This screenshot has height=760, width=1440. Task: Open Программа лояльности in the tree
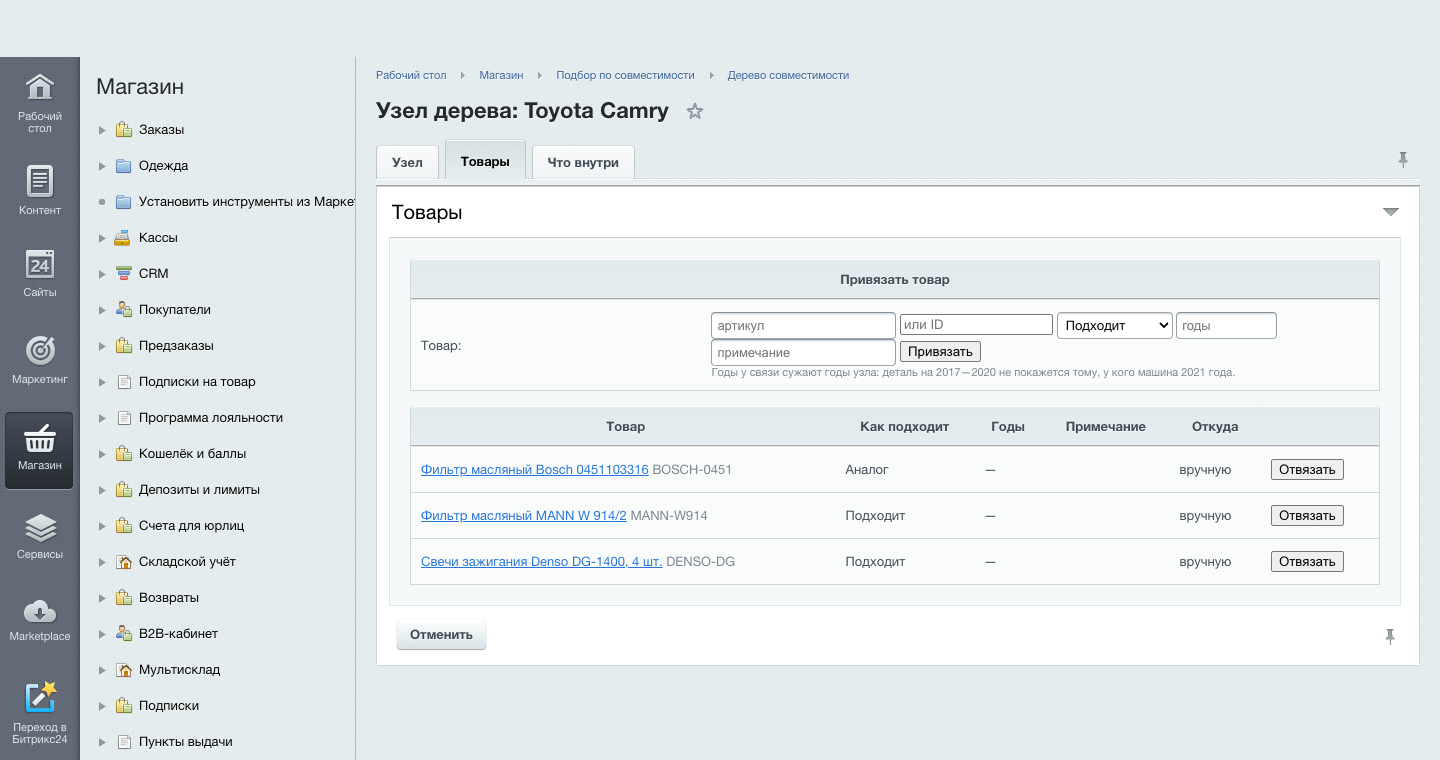211,418
